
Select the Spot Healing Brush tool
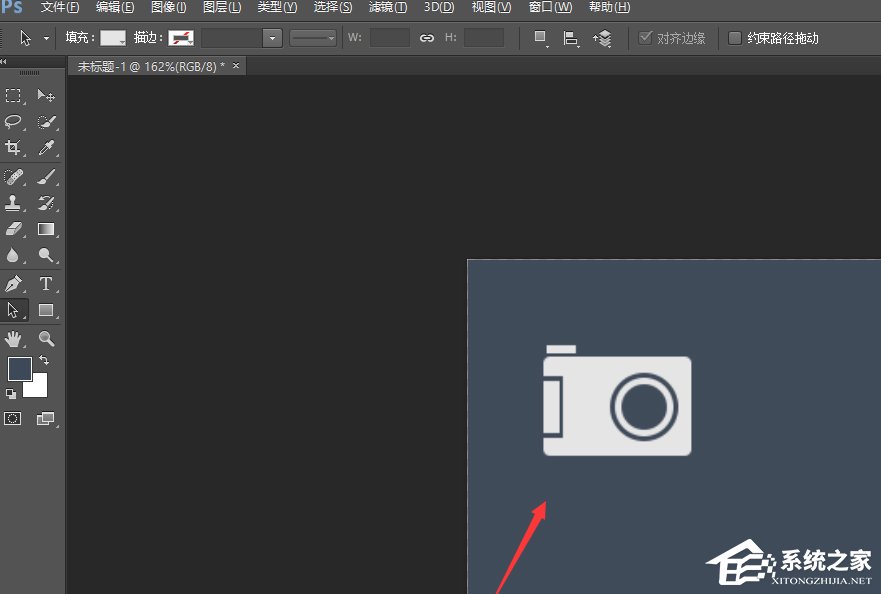coord(13,176)
